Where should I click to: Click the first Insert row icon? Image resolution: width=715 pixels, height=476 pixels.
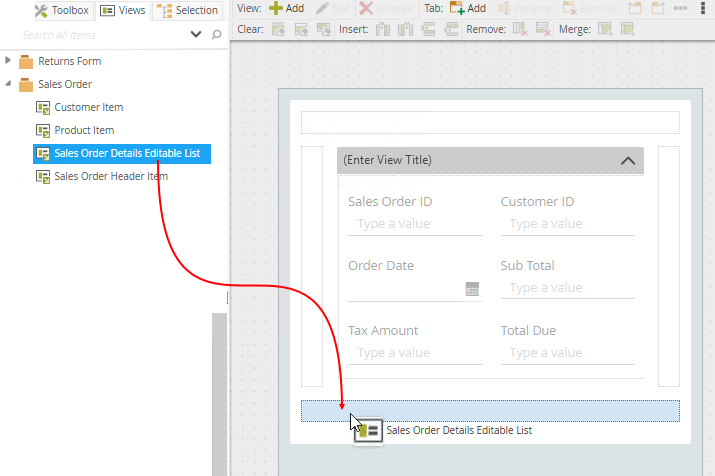[x=428, y=29]
